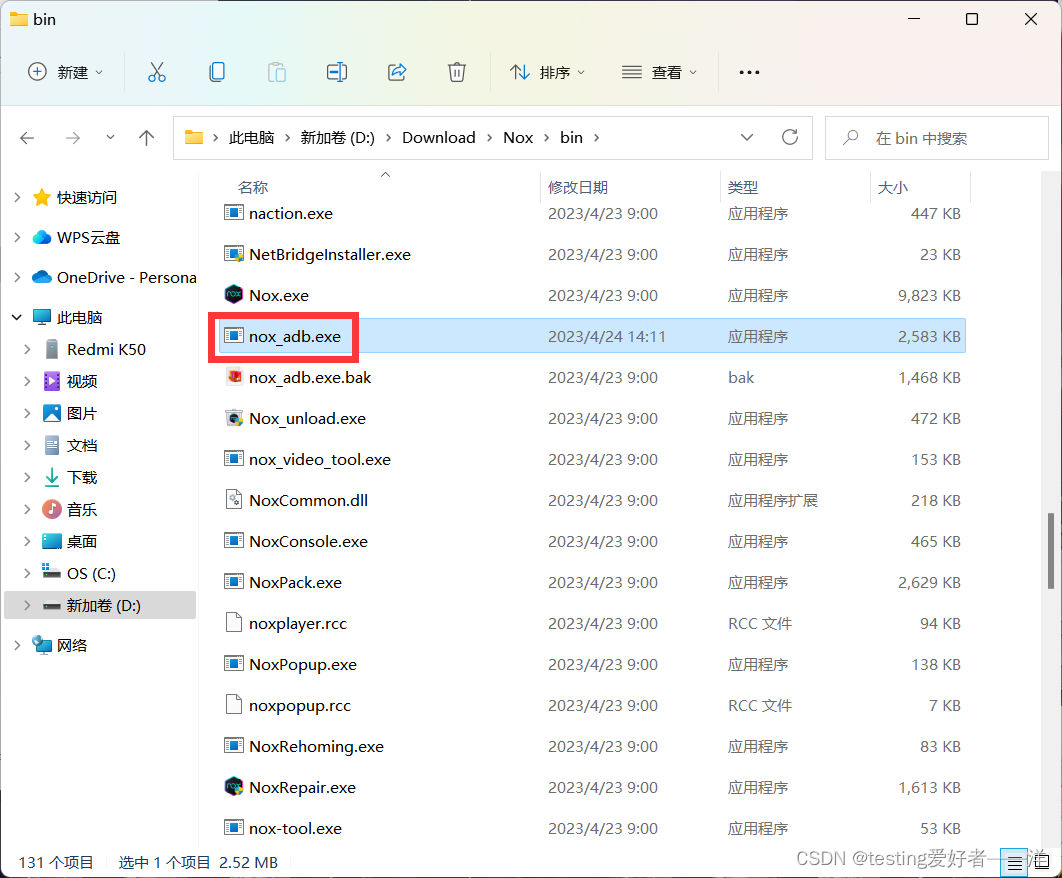The width and height of the screenshot is (1062, 878).
Task: Click the Cut scissors icon
Action: [x=156, y=72]
